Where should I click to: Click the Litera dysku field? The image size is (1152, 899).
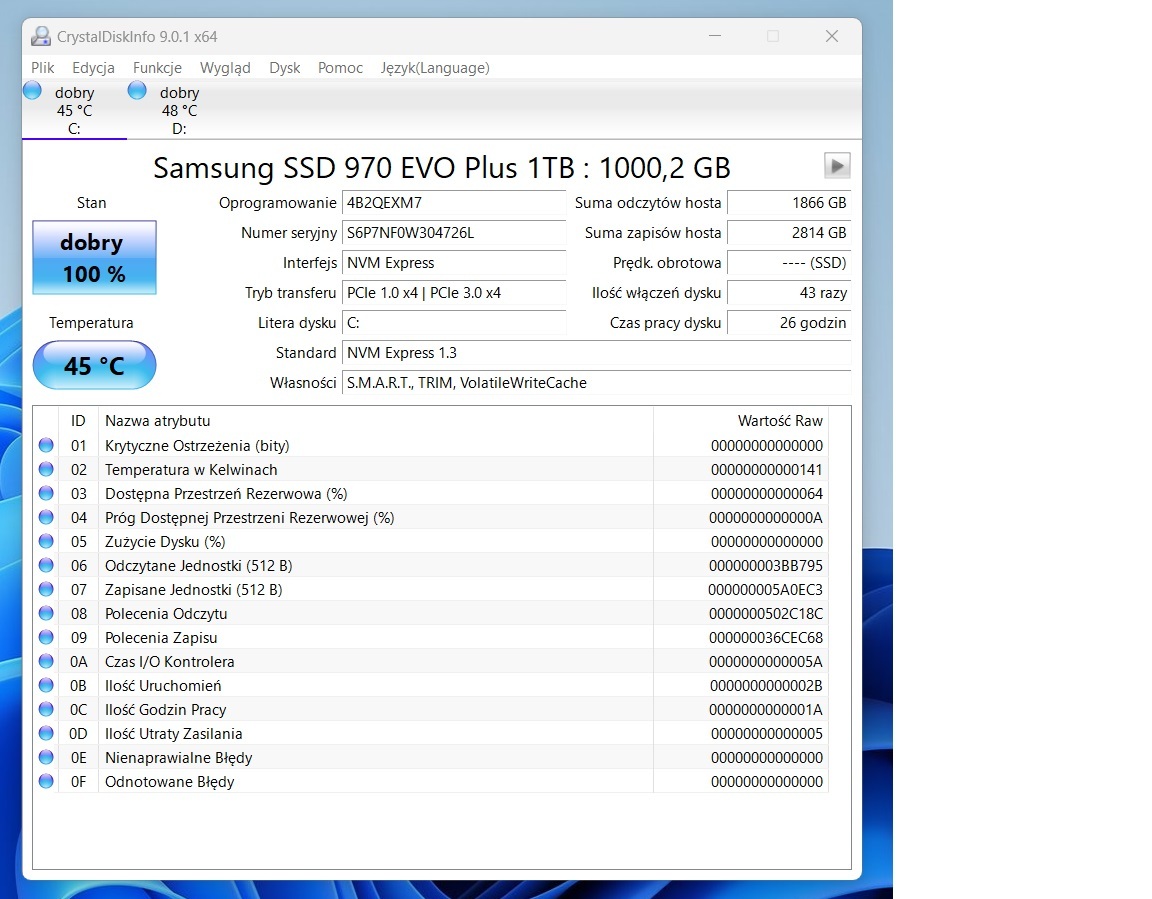(x=453, y=322)
